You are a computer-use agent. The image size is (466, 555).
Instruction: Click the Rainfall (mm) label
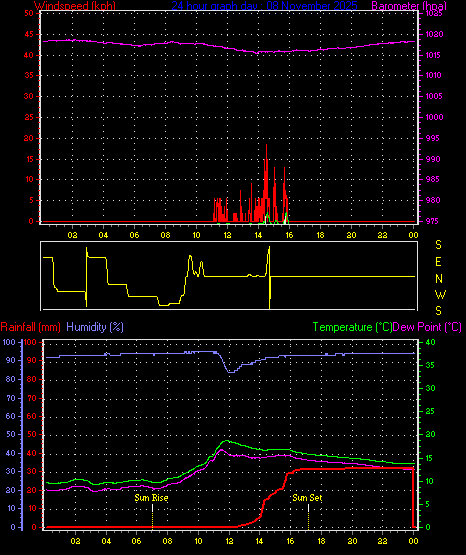point(30,327)
